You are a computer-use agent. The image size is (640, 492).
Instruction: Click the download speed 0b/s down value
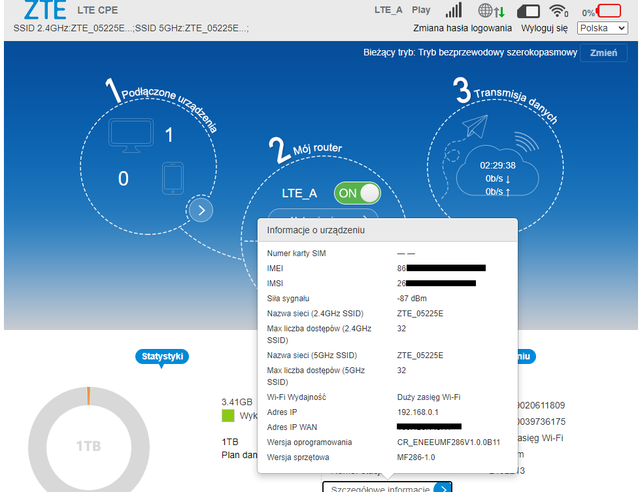coord(498,178)
